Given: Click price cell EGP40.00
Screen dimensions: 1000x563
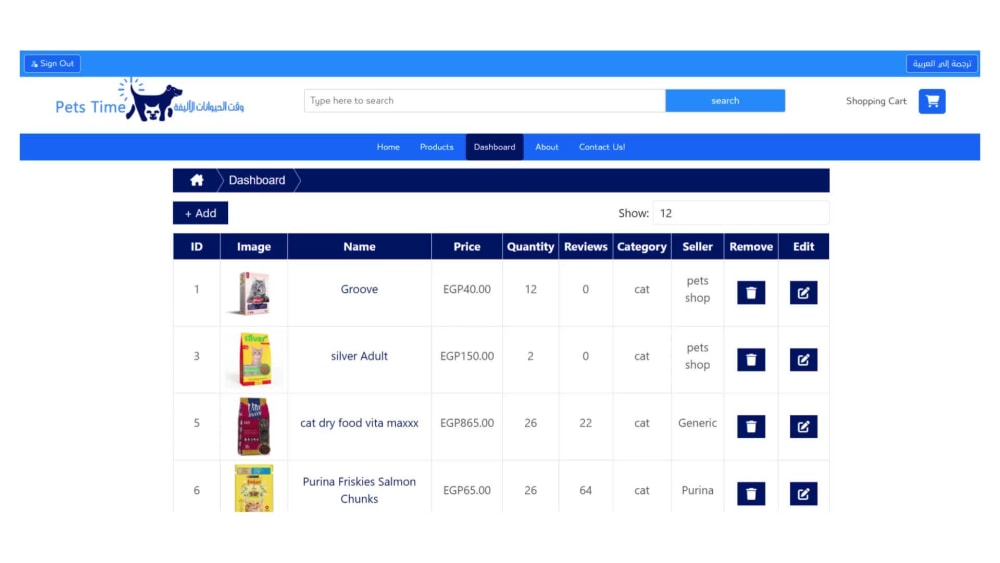Looking at the screenshot, I should 467,289.
